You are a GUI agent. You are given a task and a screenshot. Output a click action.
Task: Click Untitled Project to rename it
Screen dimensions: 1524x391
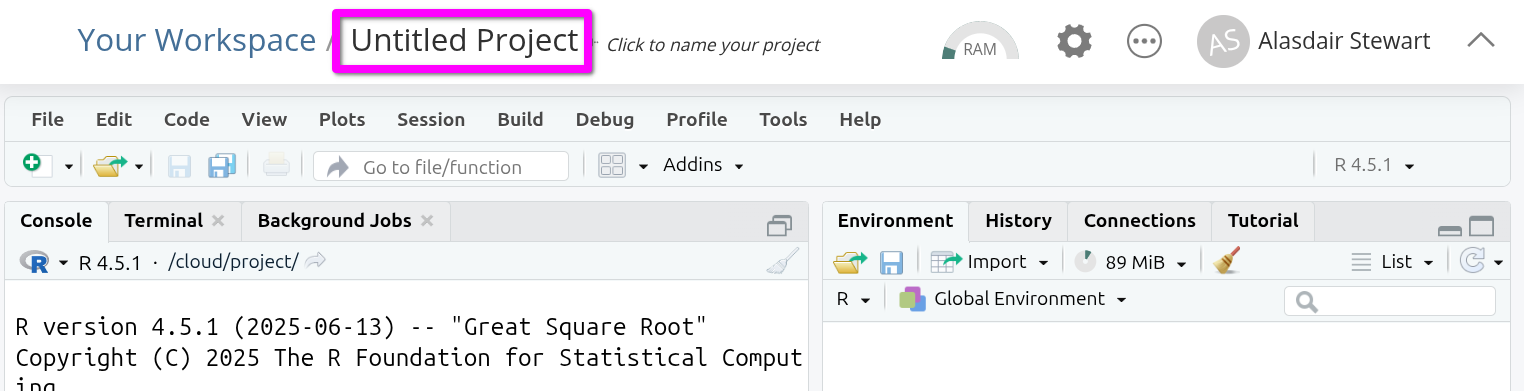tap(464, 41)
